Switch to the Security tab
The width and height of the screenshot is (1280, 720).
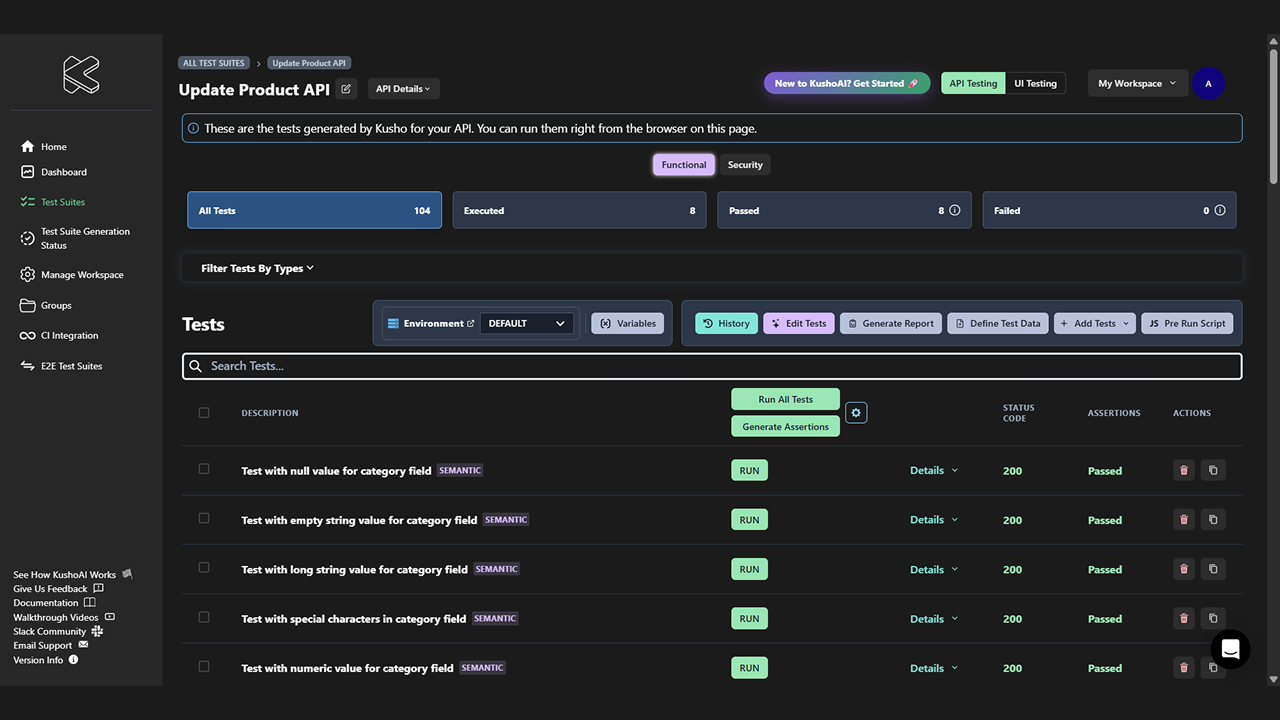point(745,165)
